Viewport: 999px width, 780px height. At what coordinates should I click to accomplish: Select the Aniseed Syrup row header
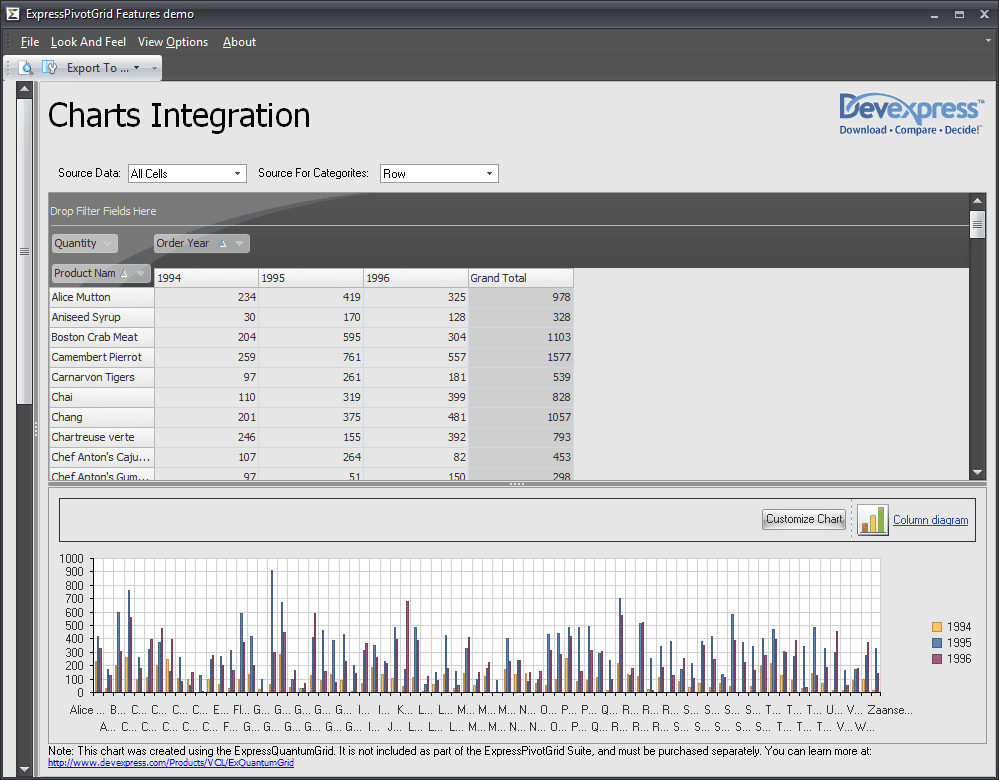102,317
